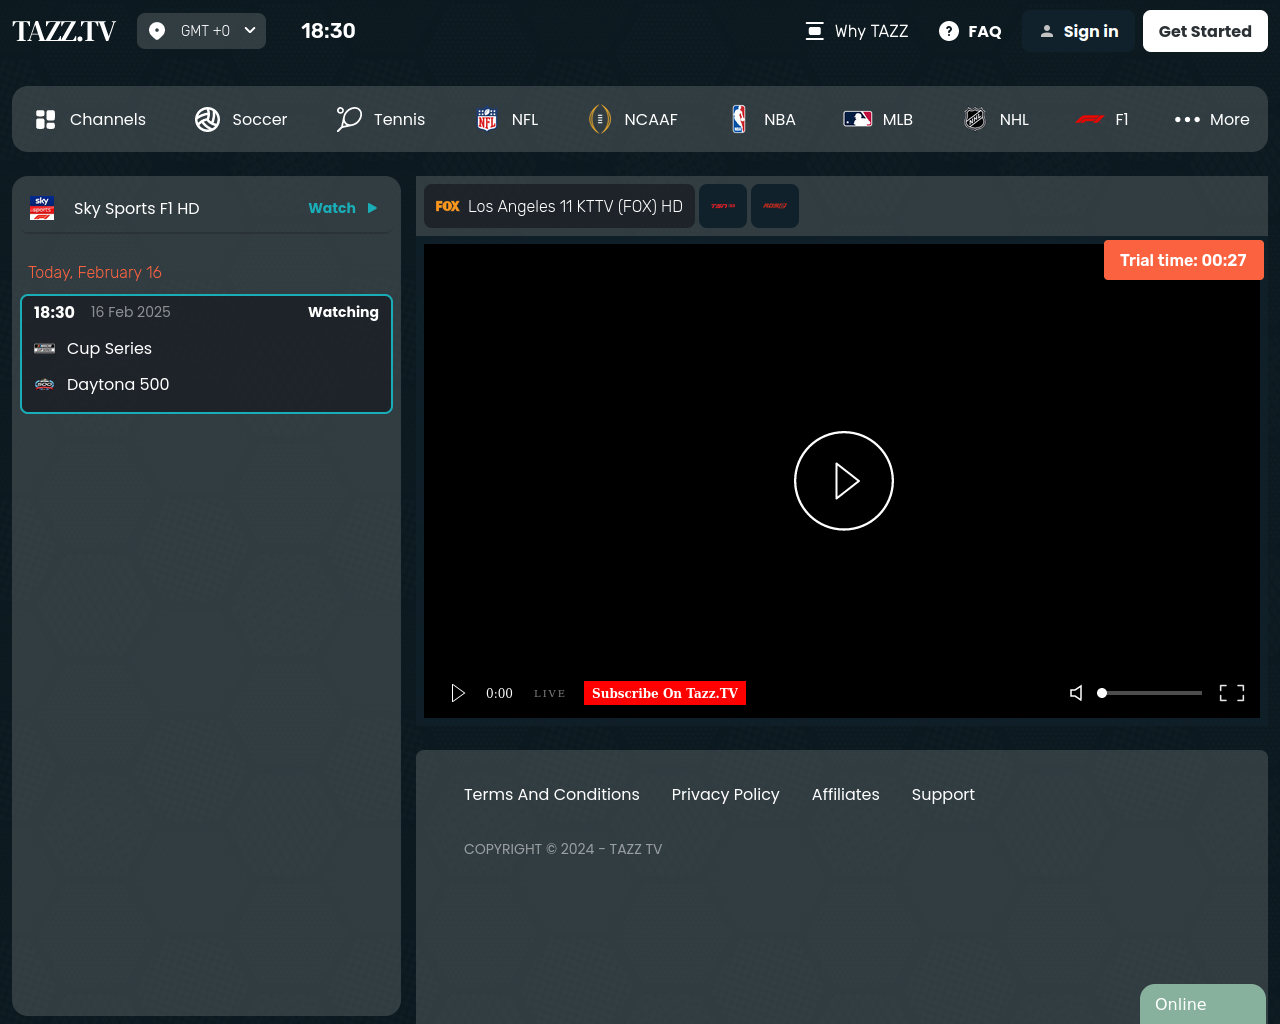The height and width of the screenshot is (1024, 1280).
Task: Click the 18:30 header clock
Action: click(329, 31)
